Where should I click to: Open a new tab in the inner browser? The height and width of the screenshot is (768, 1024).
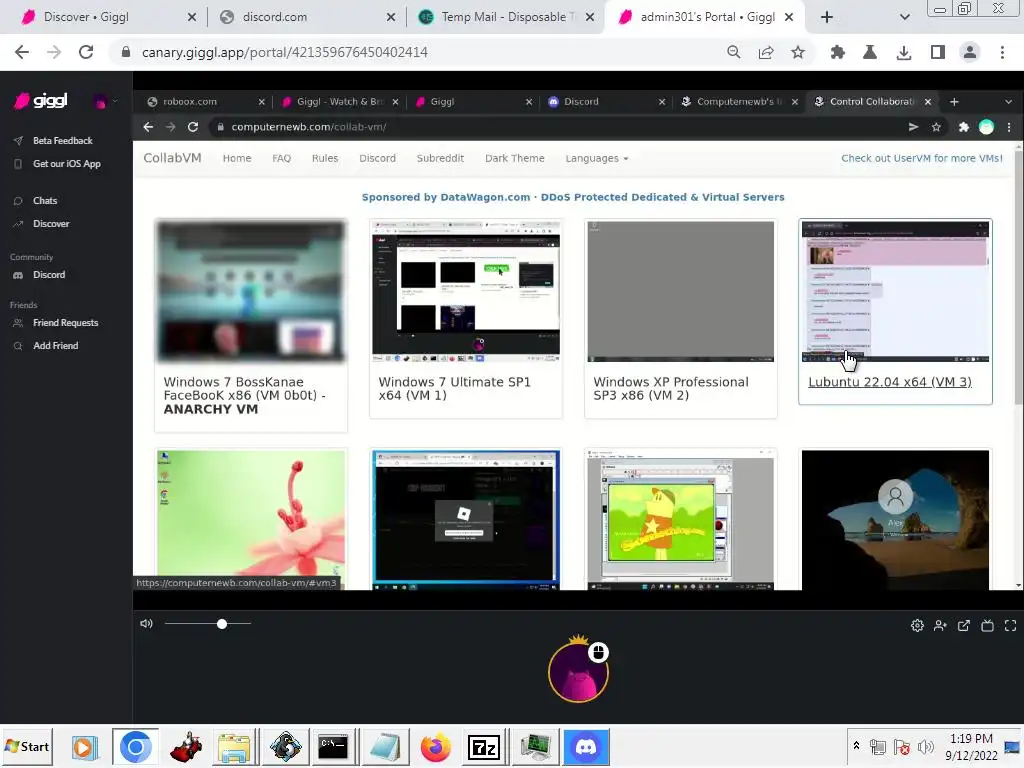pyautogui.click(x=954, y=102)
